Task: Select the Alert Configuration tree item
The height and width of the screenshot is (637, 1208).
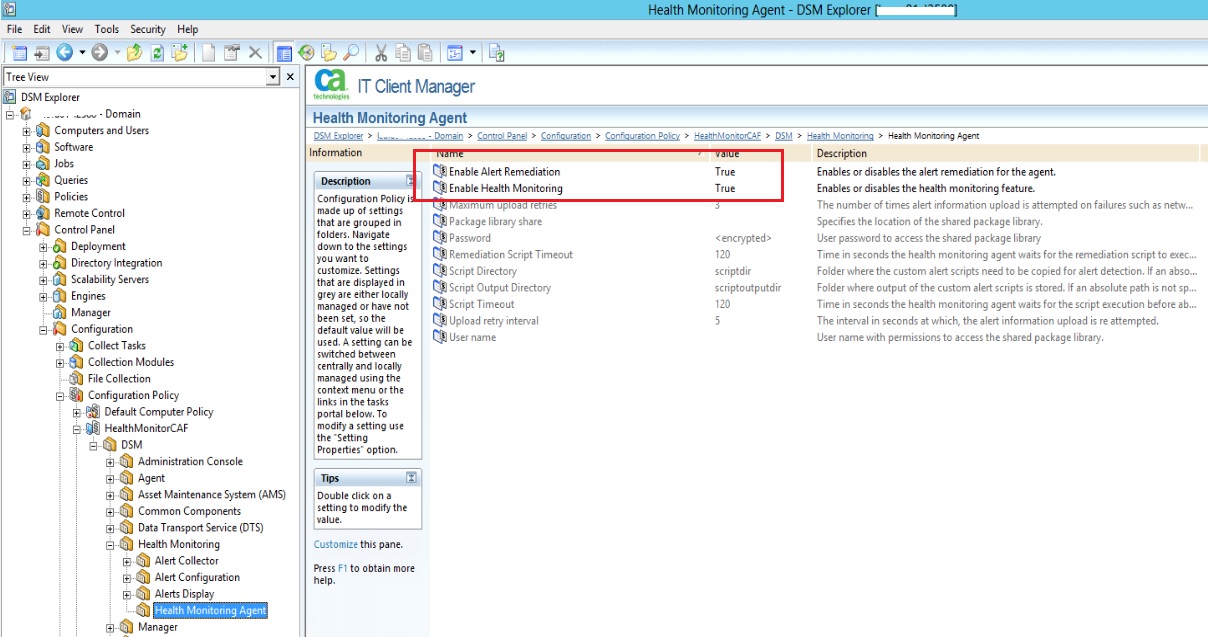Action: click(x=197, y=578)
